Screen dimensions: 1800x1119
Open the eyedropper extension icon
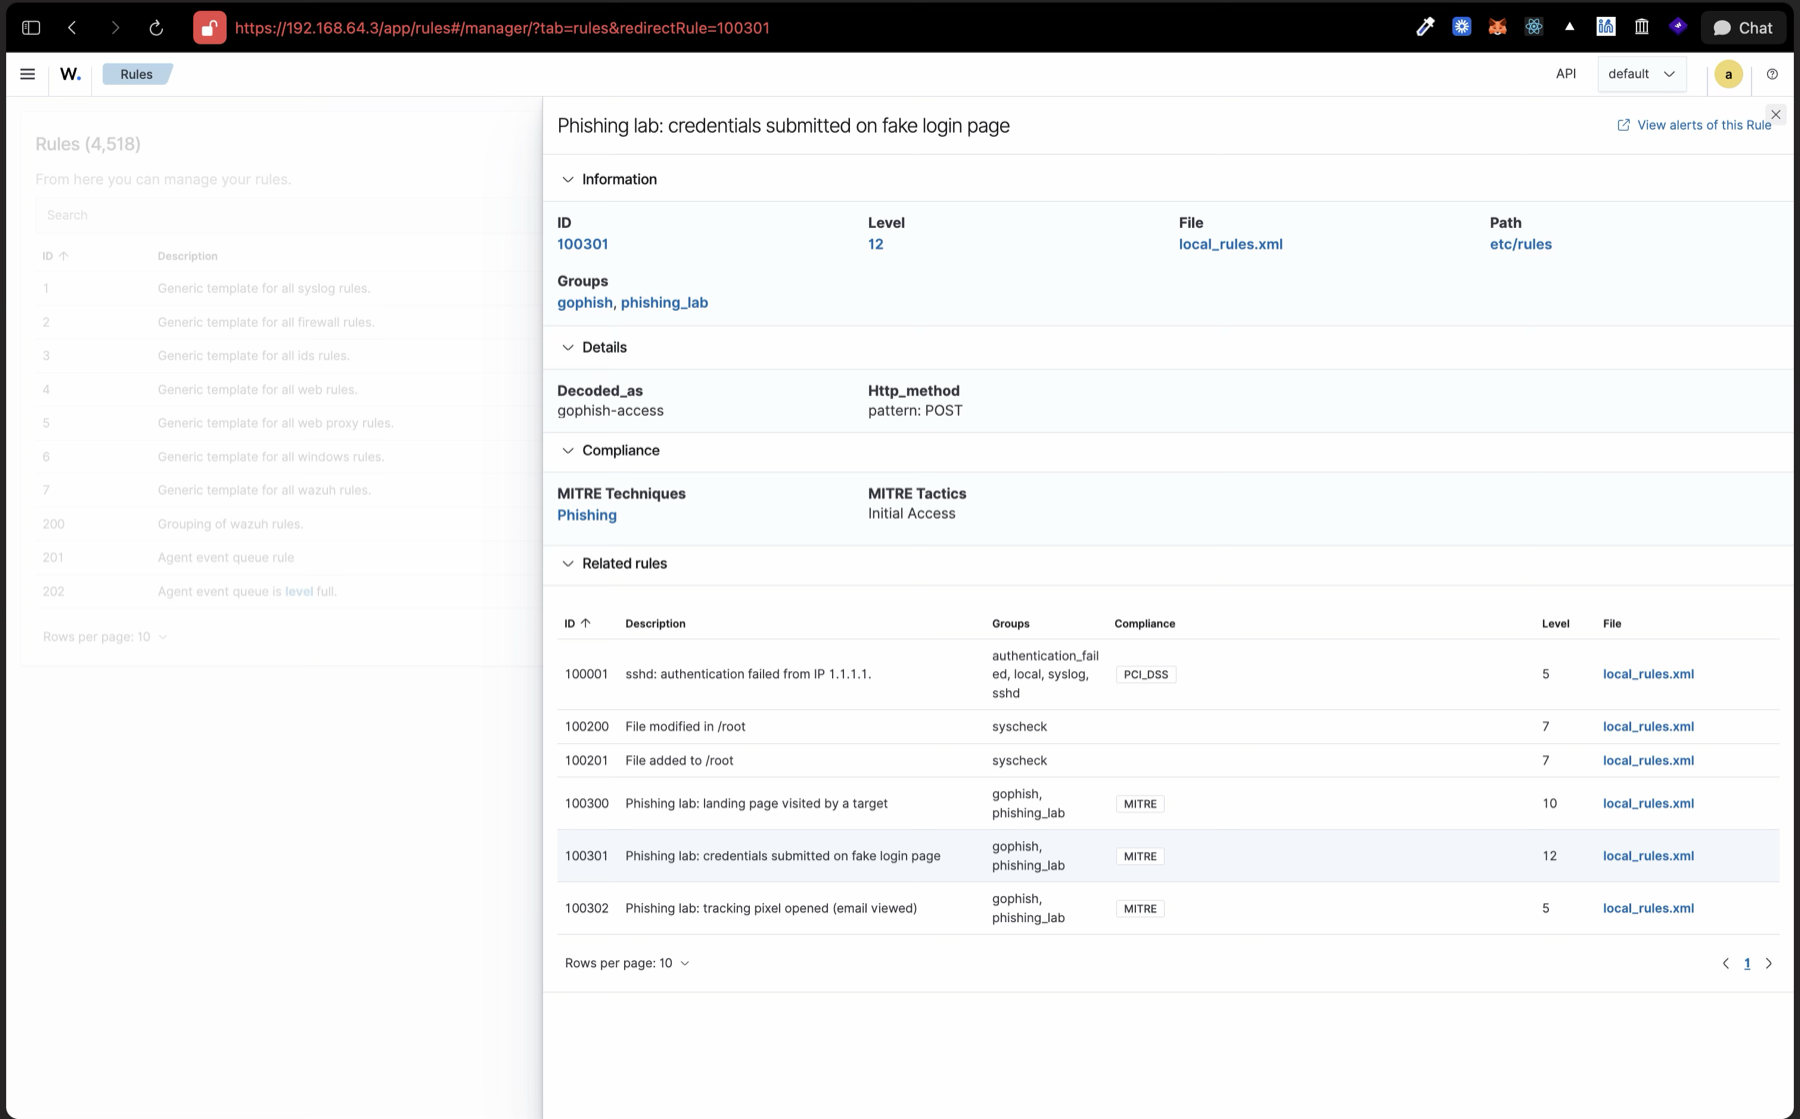[1425, 27]
